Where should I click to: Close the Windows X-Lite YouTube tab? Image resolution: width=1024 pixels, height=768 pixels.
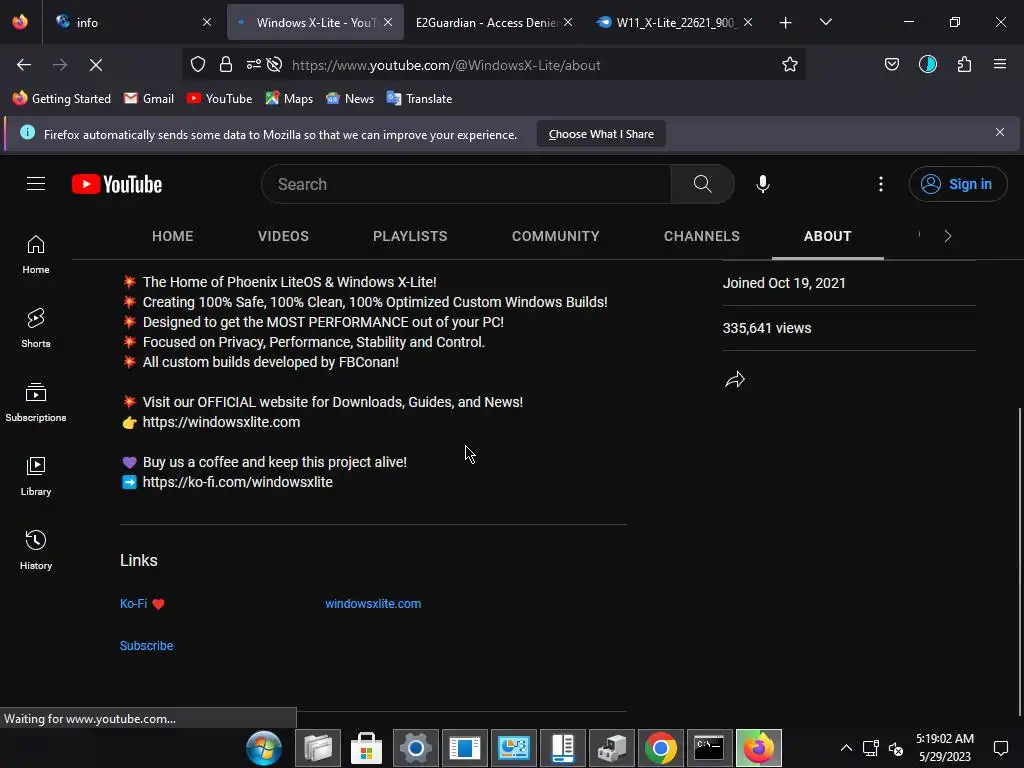(x=388, y=22)
